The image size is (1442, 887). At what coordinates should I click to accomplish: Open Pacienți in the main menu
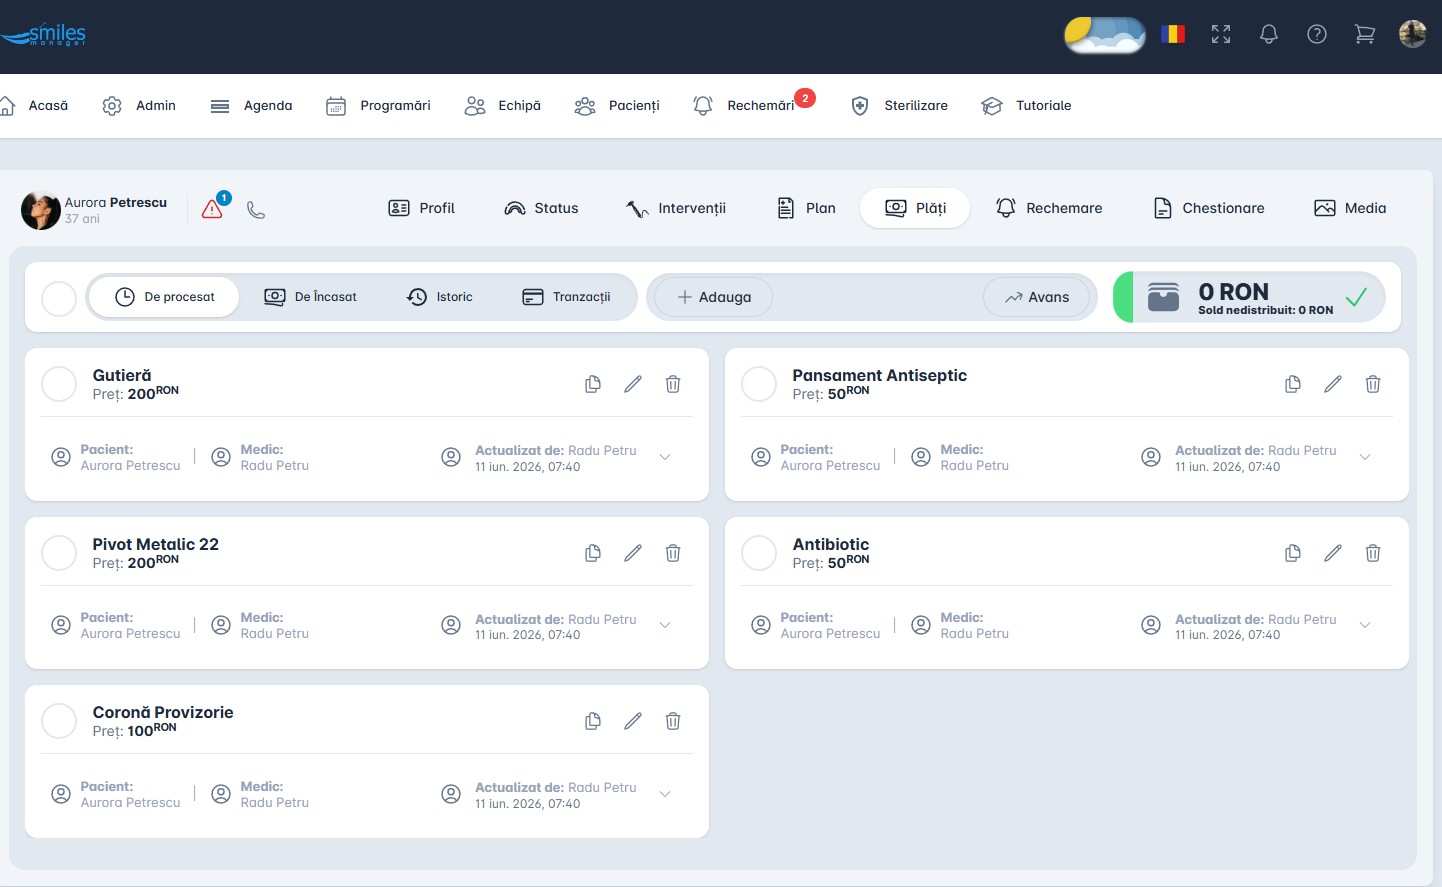617,105
